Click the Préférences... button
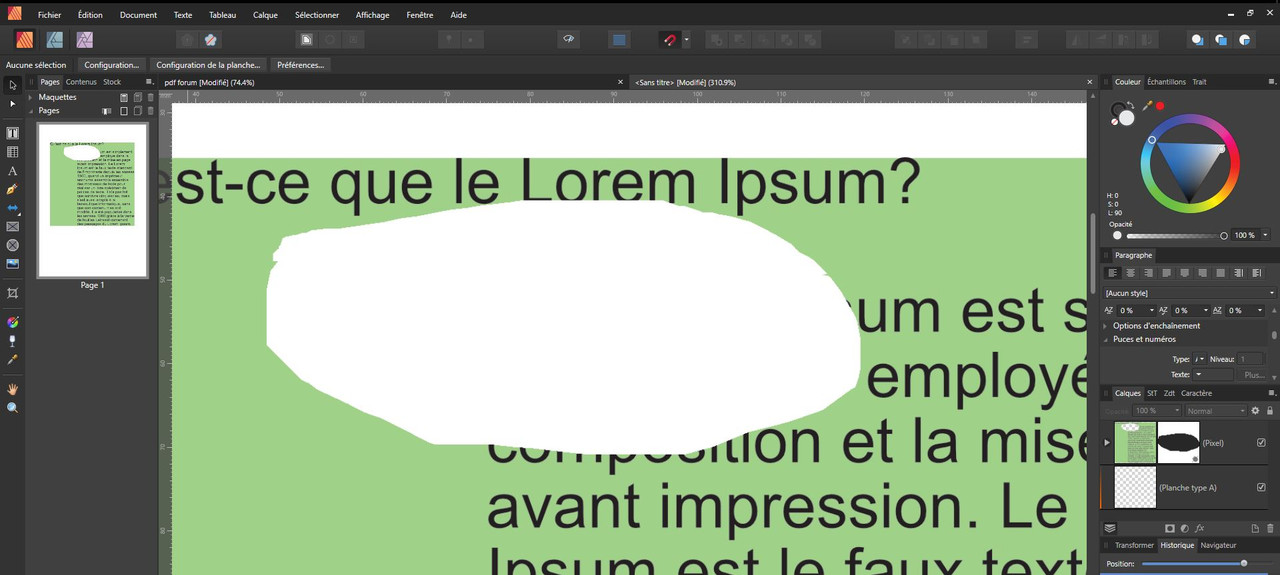1280x575 pixels. coord(300,65)
